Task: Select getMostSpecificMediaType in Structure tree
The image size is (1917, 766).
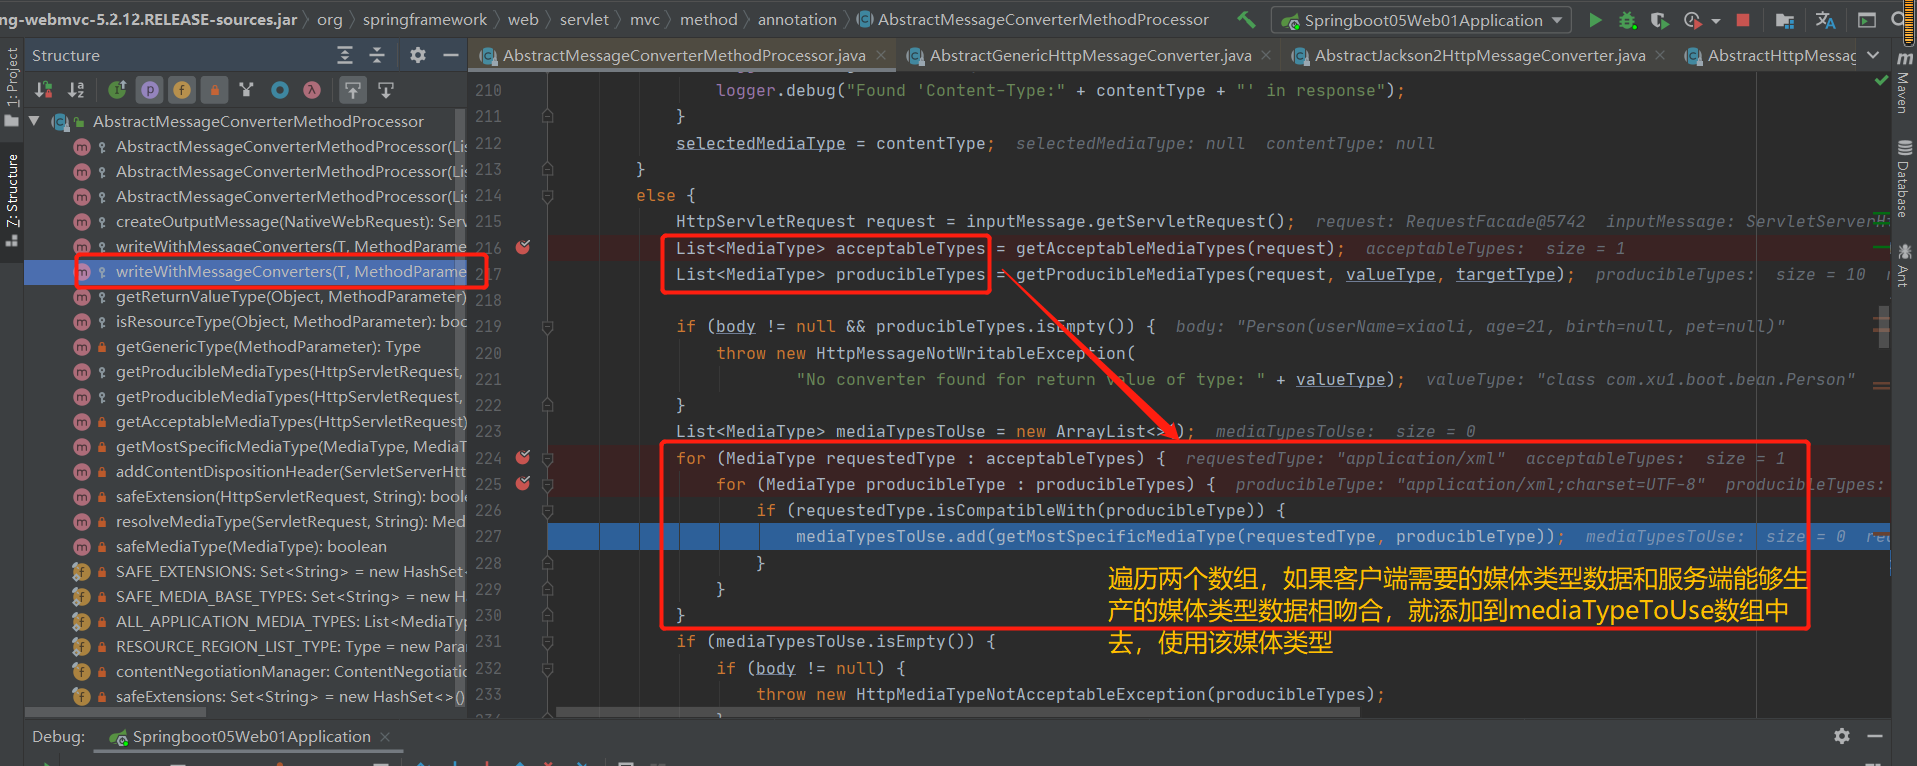Action: [290, 447]
